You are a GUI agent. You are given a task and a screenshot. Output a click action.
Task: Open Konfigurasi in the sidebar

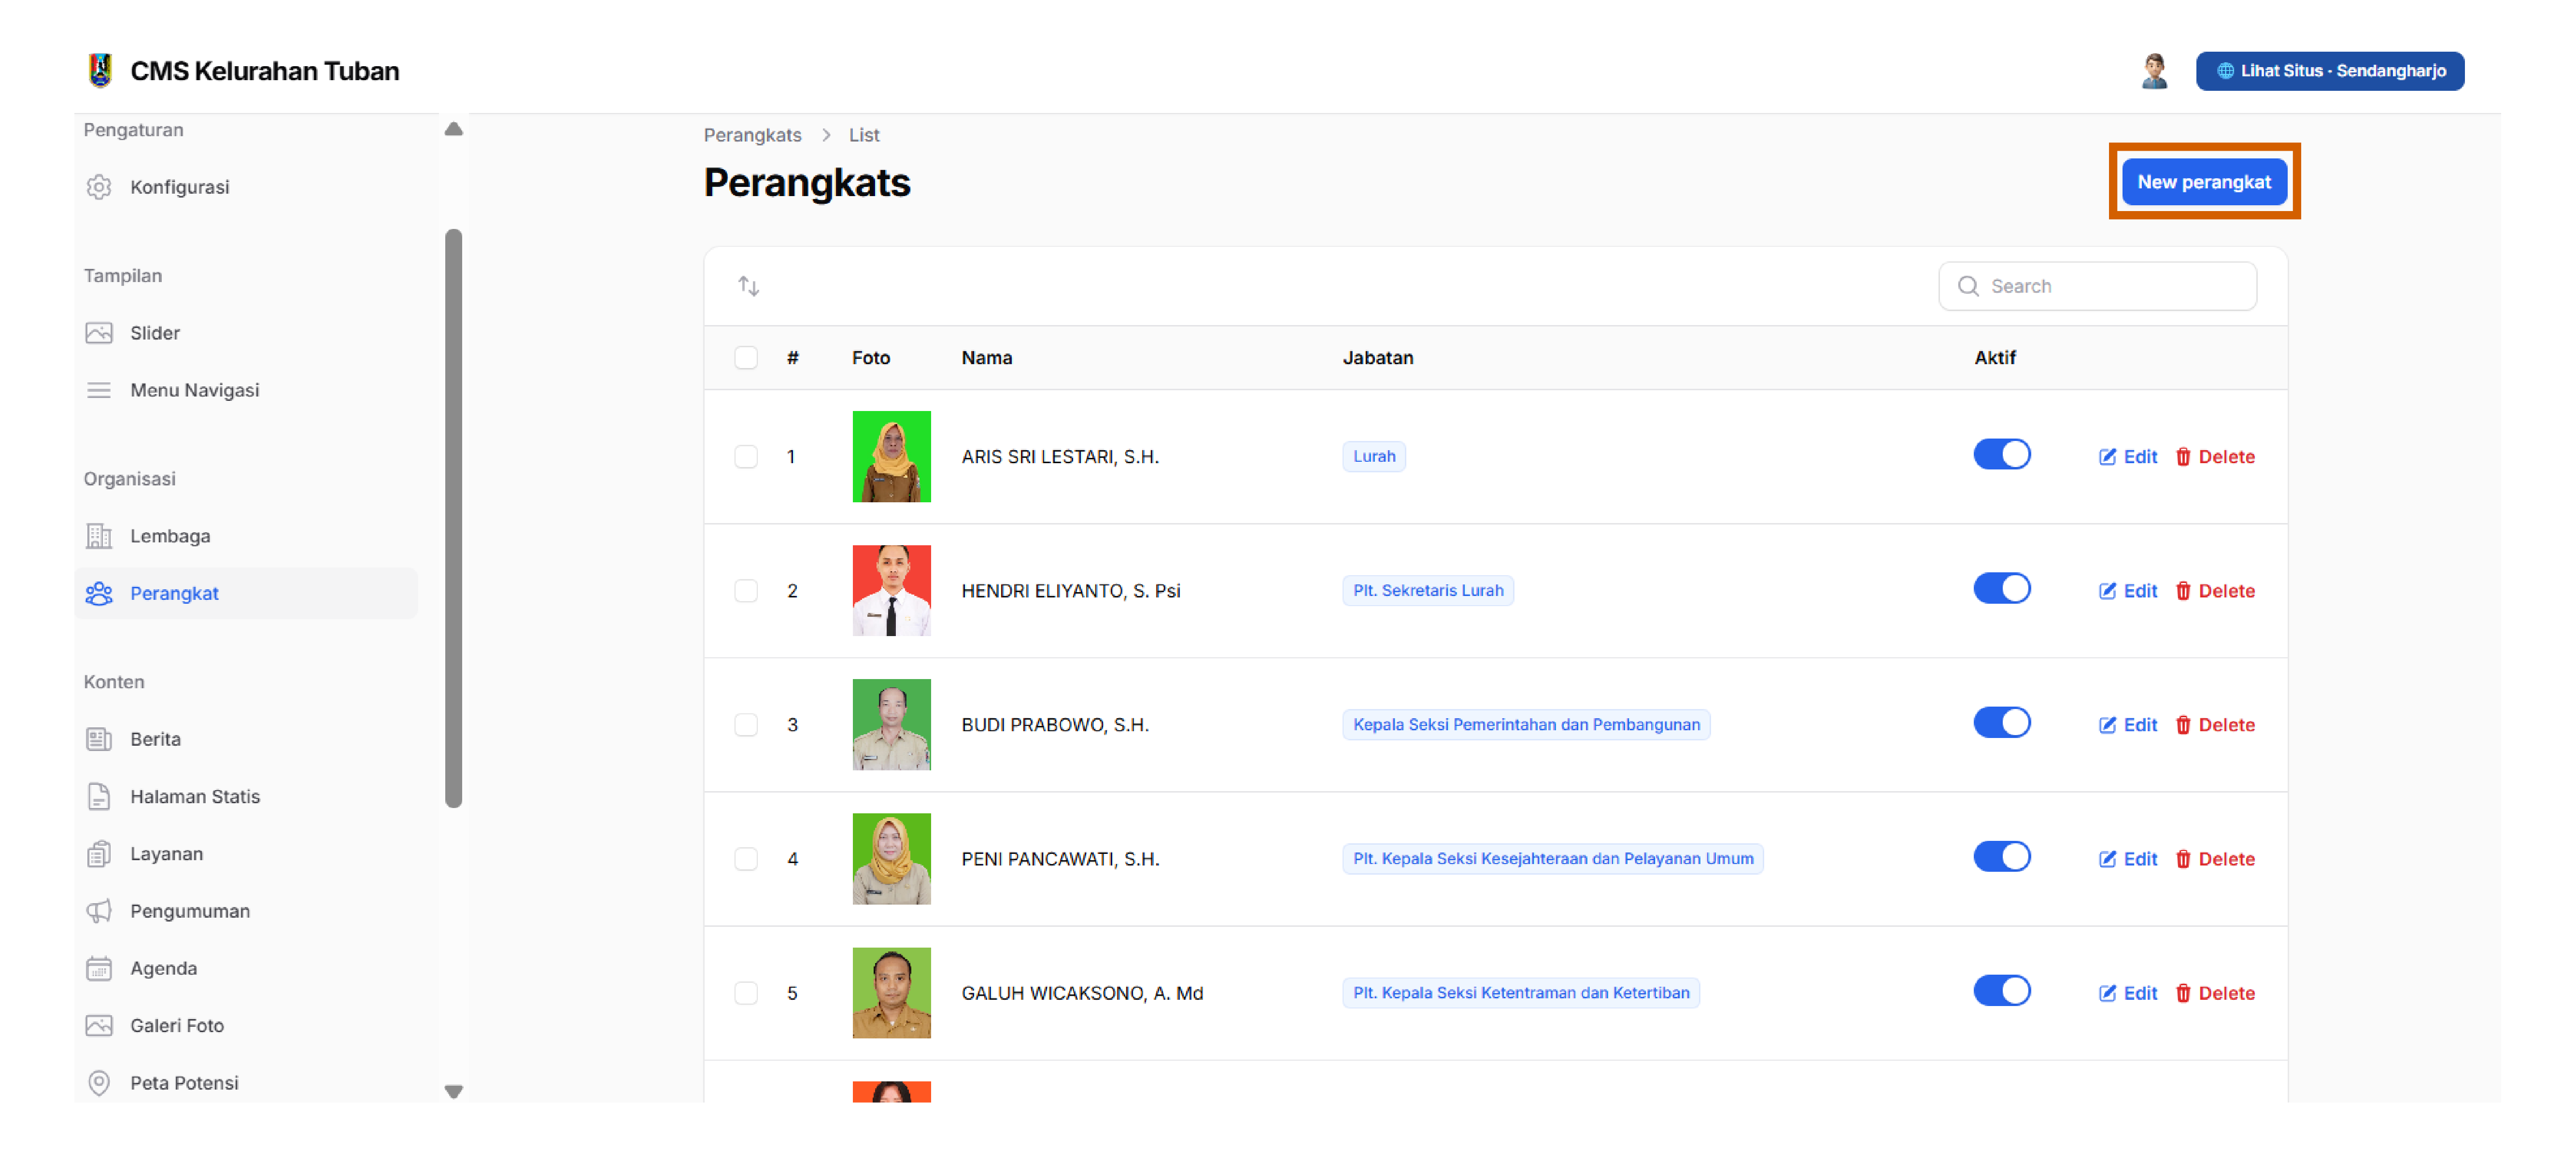(246, 187)
